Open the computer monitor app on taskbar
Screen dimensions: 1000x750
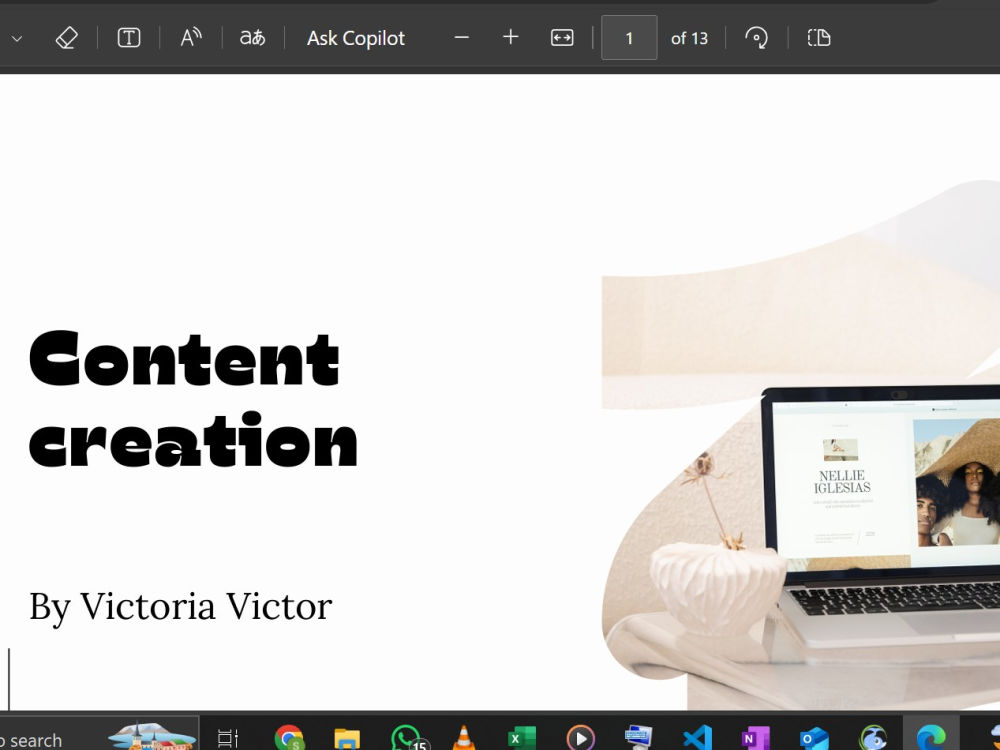click(x=638, y=739)
